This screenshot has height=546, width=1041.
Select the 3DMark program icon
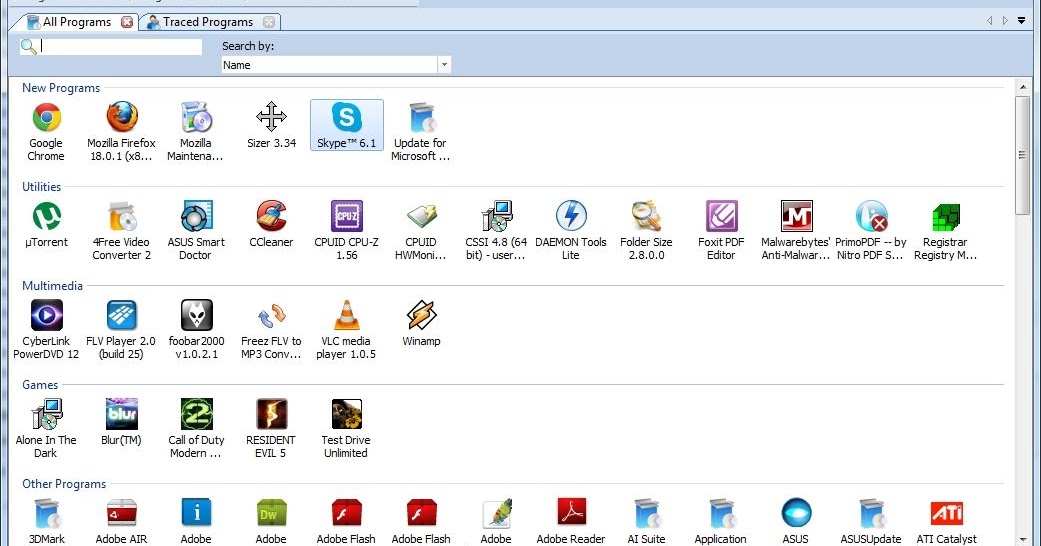(46, 513)
